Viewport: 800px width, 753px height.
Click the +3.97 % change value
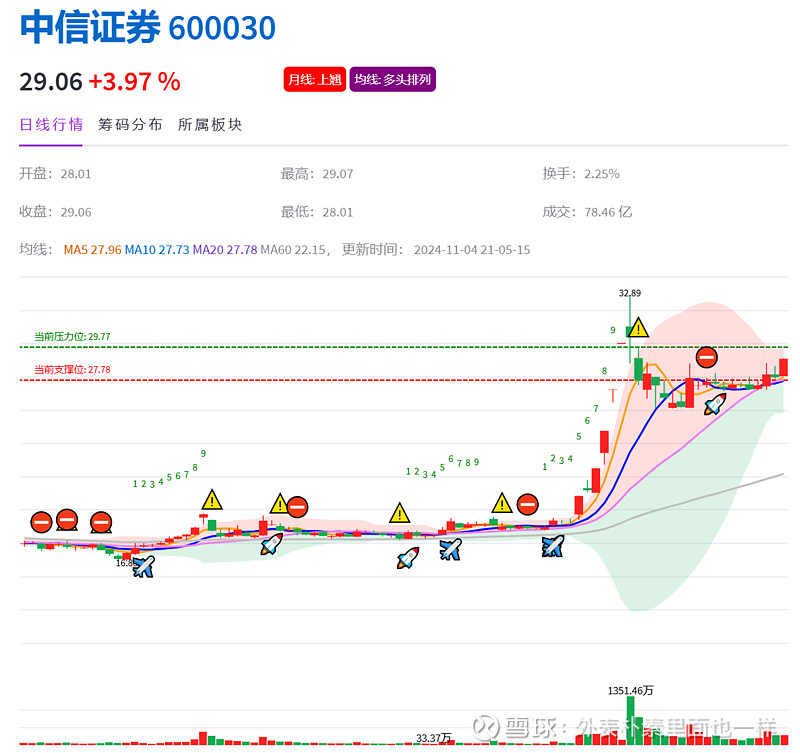[135, 82]
